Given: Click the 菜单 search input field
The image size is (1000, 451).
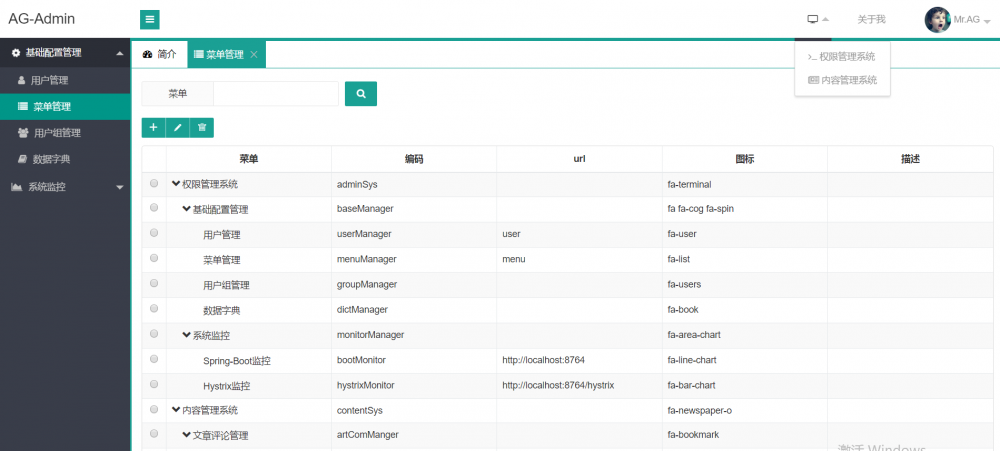Looking at the screenshot, I should [x=275, y=94].
